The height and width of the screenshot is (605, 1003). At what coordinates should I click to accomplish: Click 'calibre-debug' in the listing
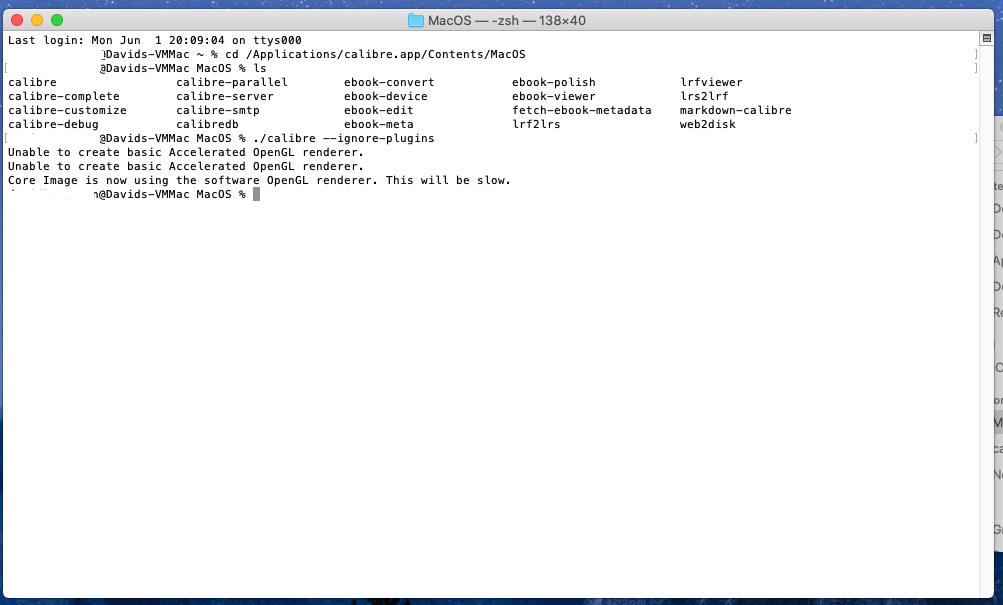pos(53,125)
